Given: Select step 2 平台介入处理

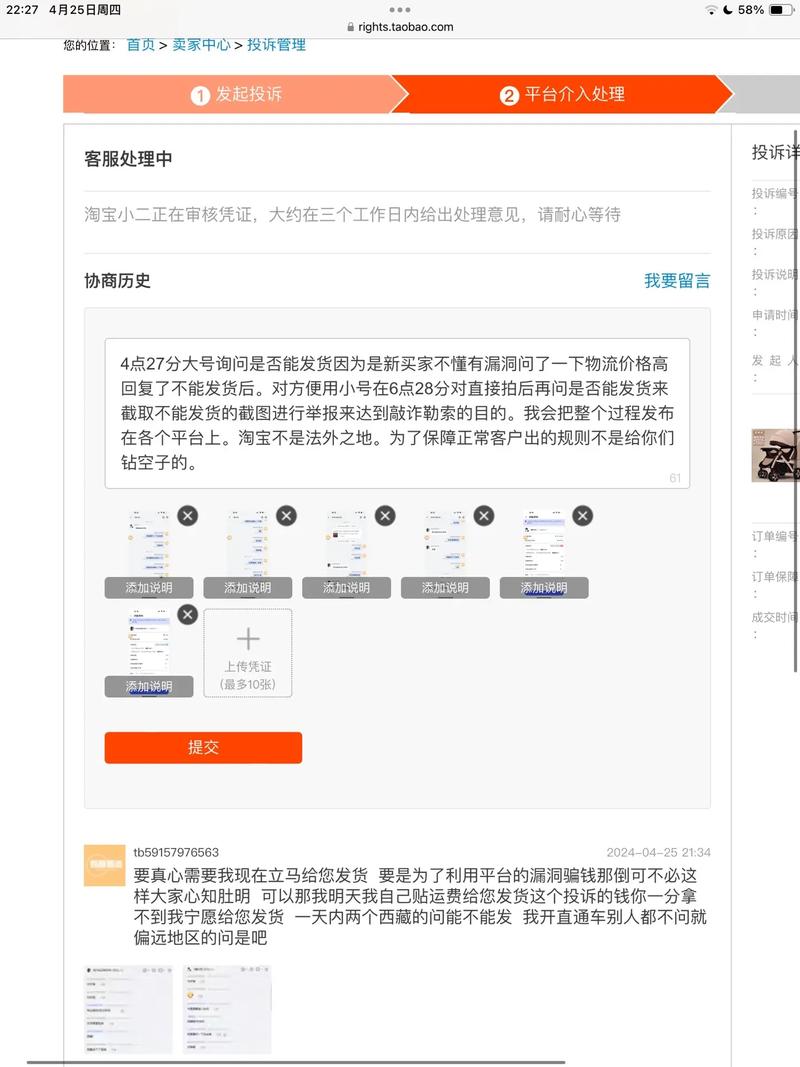Looking at the screenshot, I should click(562, 95).
